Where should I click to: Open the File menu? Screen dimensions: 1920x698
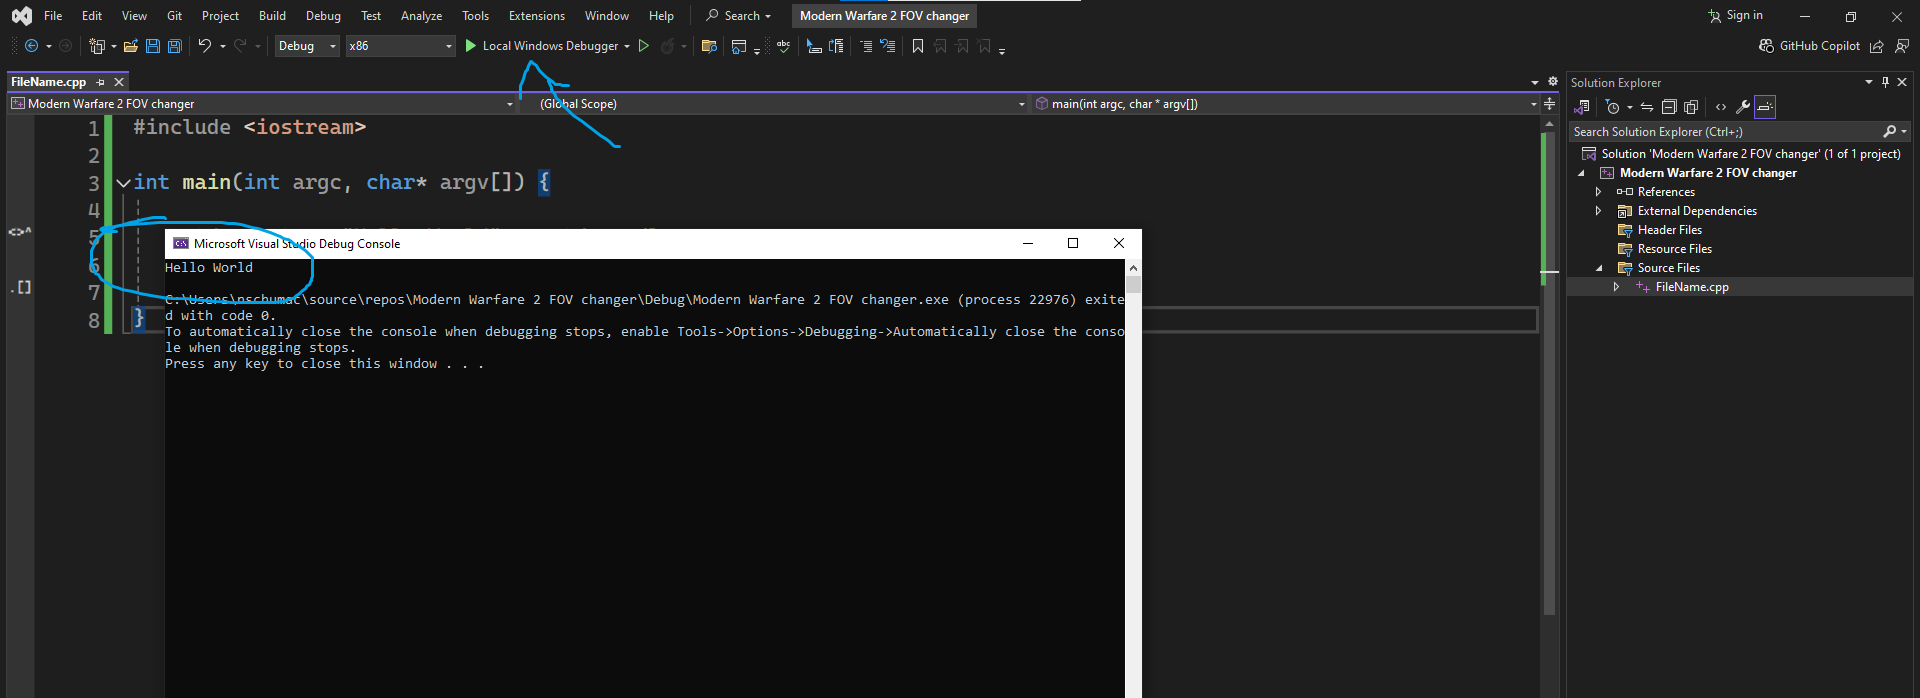click(x=53, y=16)
